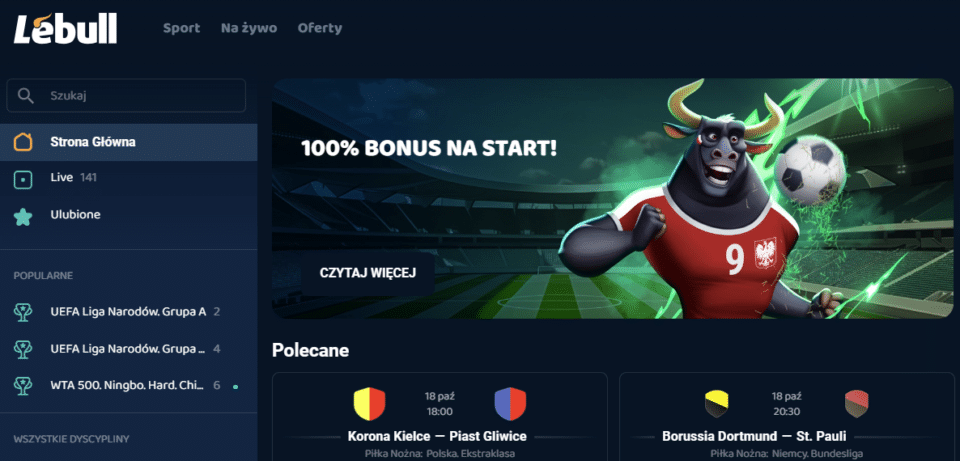This screenshot has width=960, height=461.
Task: Open the Sport menu item
Action: tap(182, 28)
